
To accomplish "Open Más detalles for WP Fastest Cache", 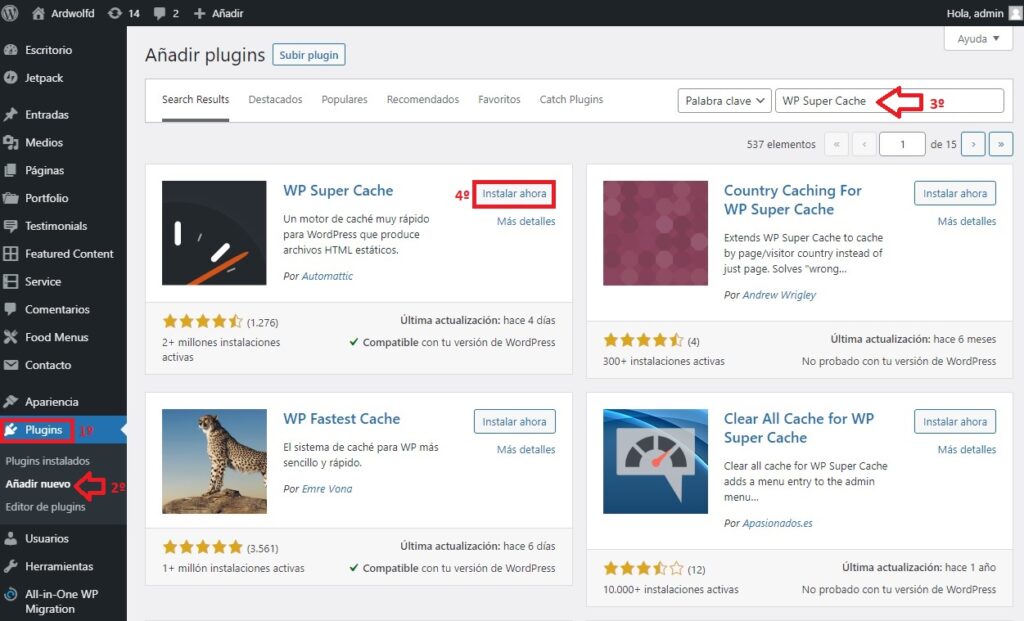I will coord(526,449).
